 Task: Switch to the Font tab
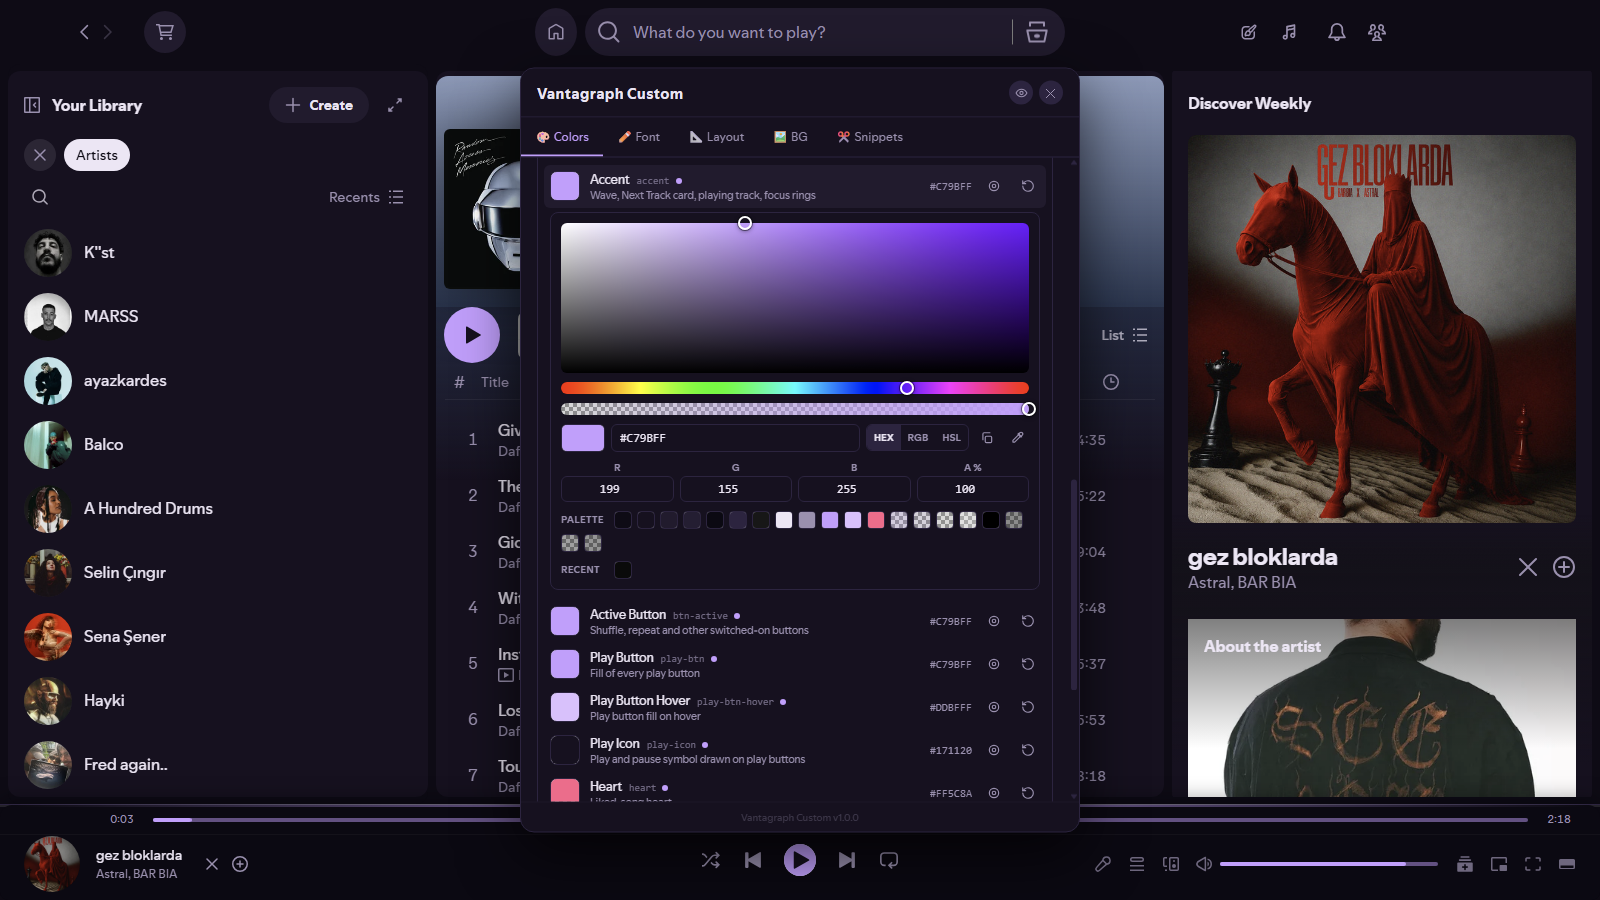tap(639, 137)
